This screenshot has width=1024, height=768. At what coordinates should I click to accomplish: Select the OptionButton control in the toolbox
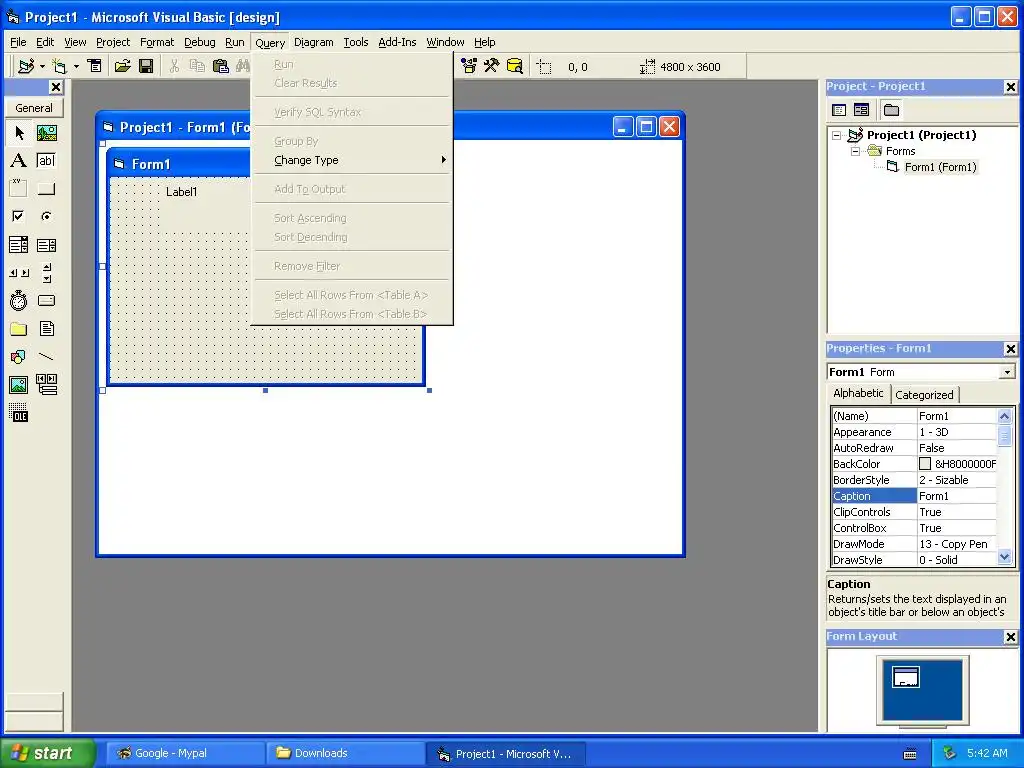[46, 216]
